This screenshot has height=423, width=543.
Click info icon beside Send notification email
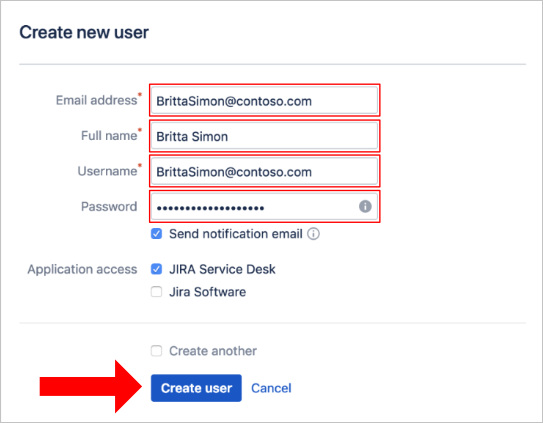[313, 234]
